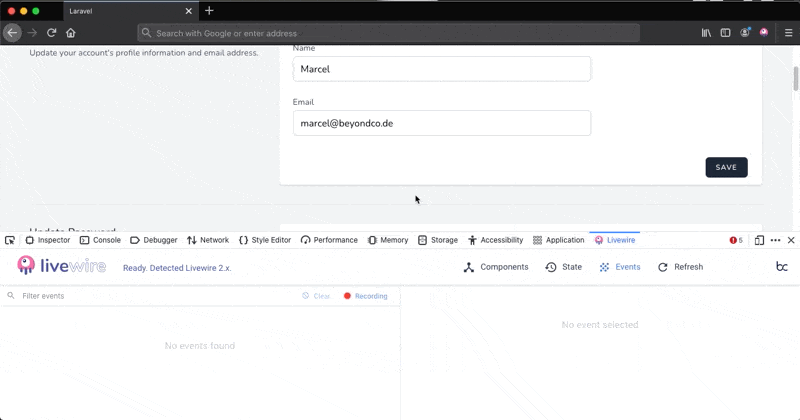Reload the page with the refresh icon
800x420 pixels.
click(51, 33)
